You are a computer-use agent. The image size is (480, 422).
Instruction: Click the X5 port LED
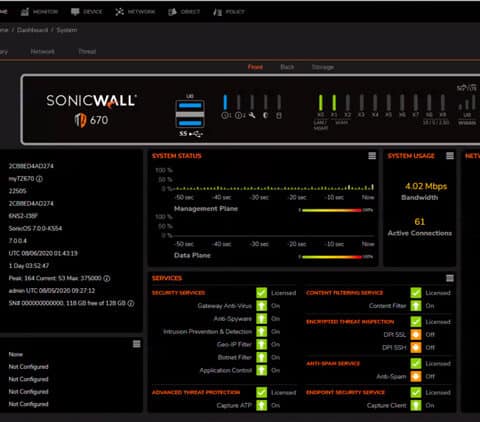(388, 102)
